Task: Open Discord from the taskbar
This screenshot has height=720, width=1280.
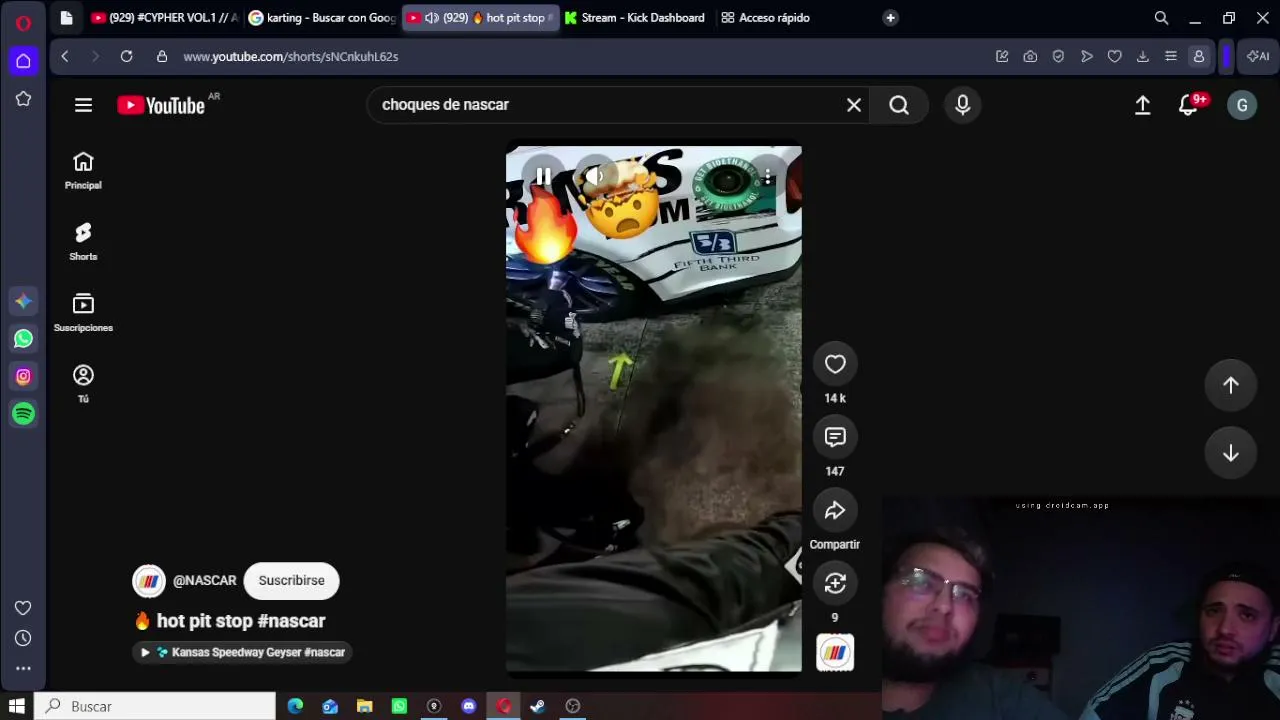Action: click(468, 706)
